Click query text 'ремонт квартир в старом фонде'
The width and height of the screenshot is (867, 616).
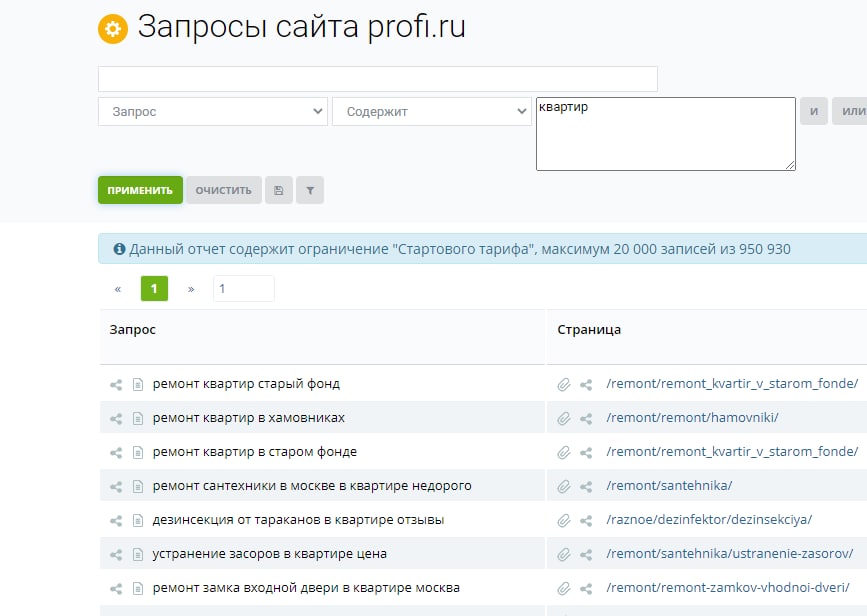point(254,452)
